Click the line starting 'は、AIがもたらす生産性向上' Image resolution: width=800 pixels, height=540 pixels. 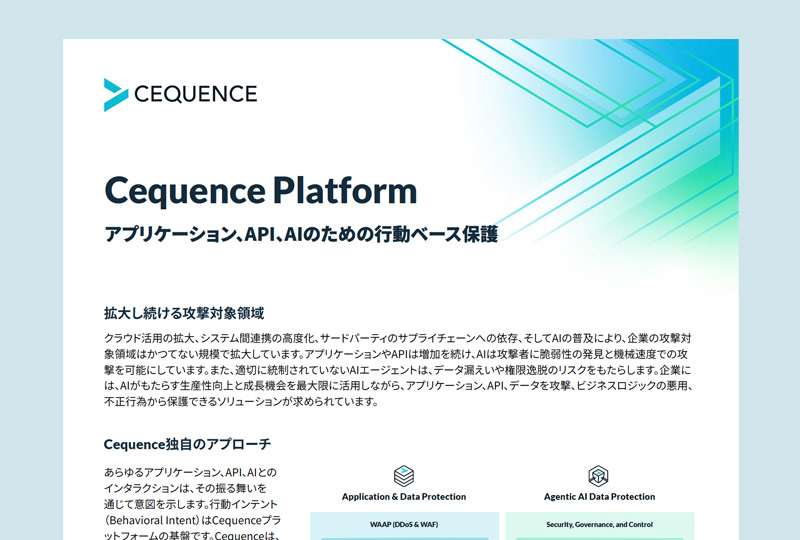click(398, 385)
